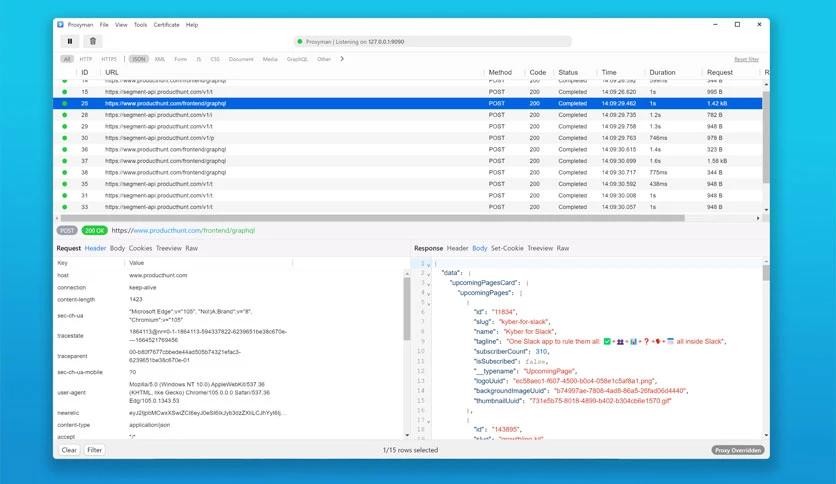Select request row with ID 15

[408, 92]
